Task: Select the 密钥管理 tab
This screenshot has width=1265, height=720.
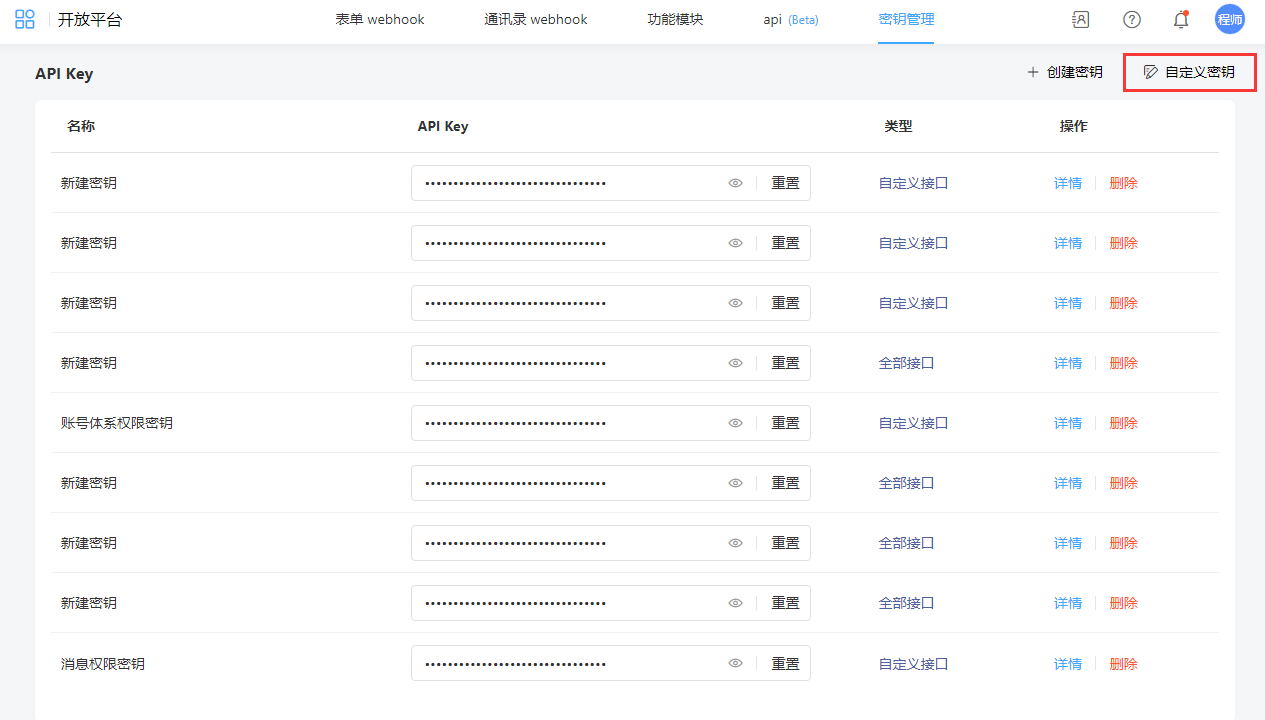Action: pyautogui.click(x=906, y=20)
